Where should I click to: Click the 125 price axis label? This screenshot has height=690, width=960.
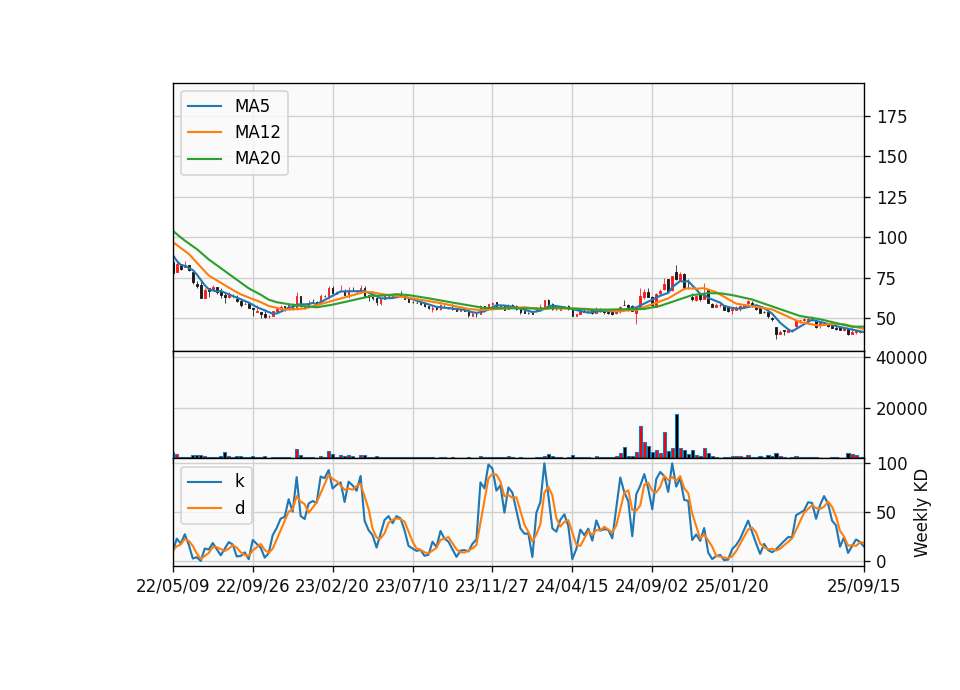[x=892, y=198]
